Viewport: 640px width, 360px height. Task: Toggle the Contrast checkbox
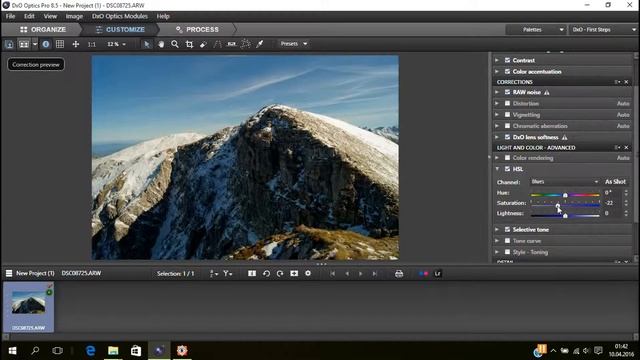click(507, 60)
